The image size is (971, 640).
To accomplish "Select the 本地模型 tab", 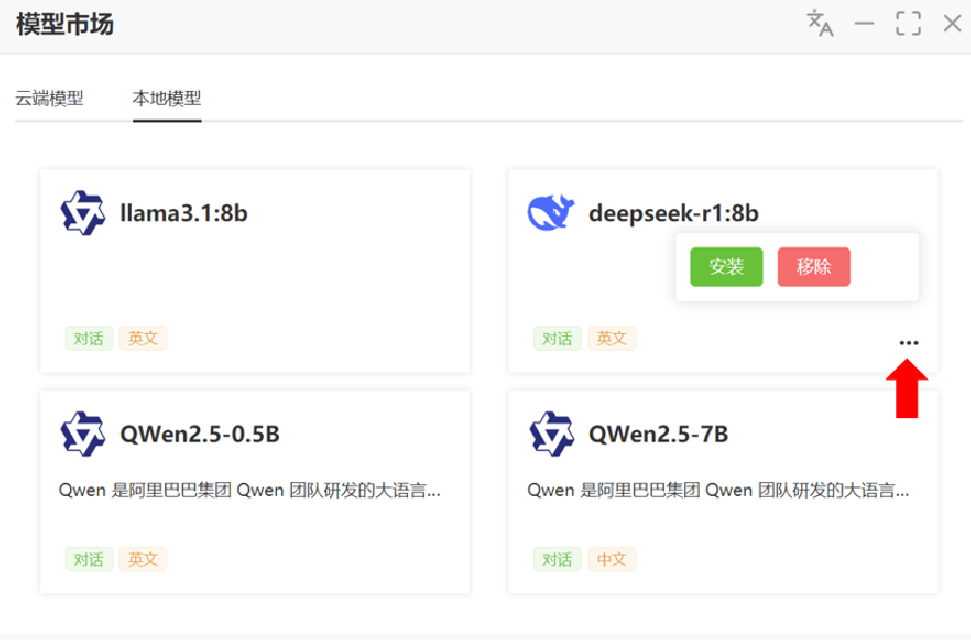I will (167, 98).
